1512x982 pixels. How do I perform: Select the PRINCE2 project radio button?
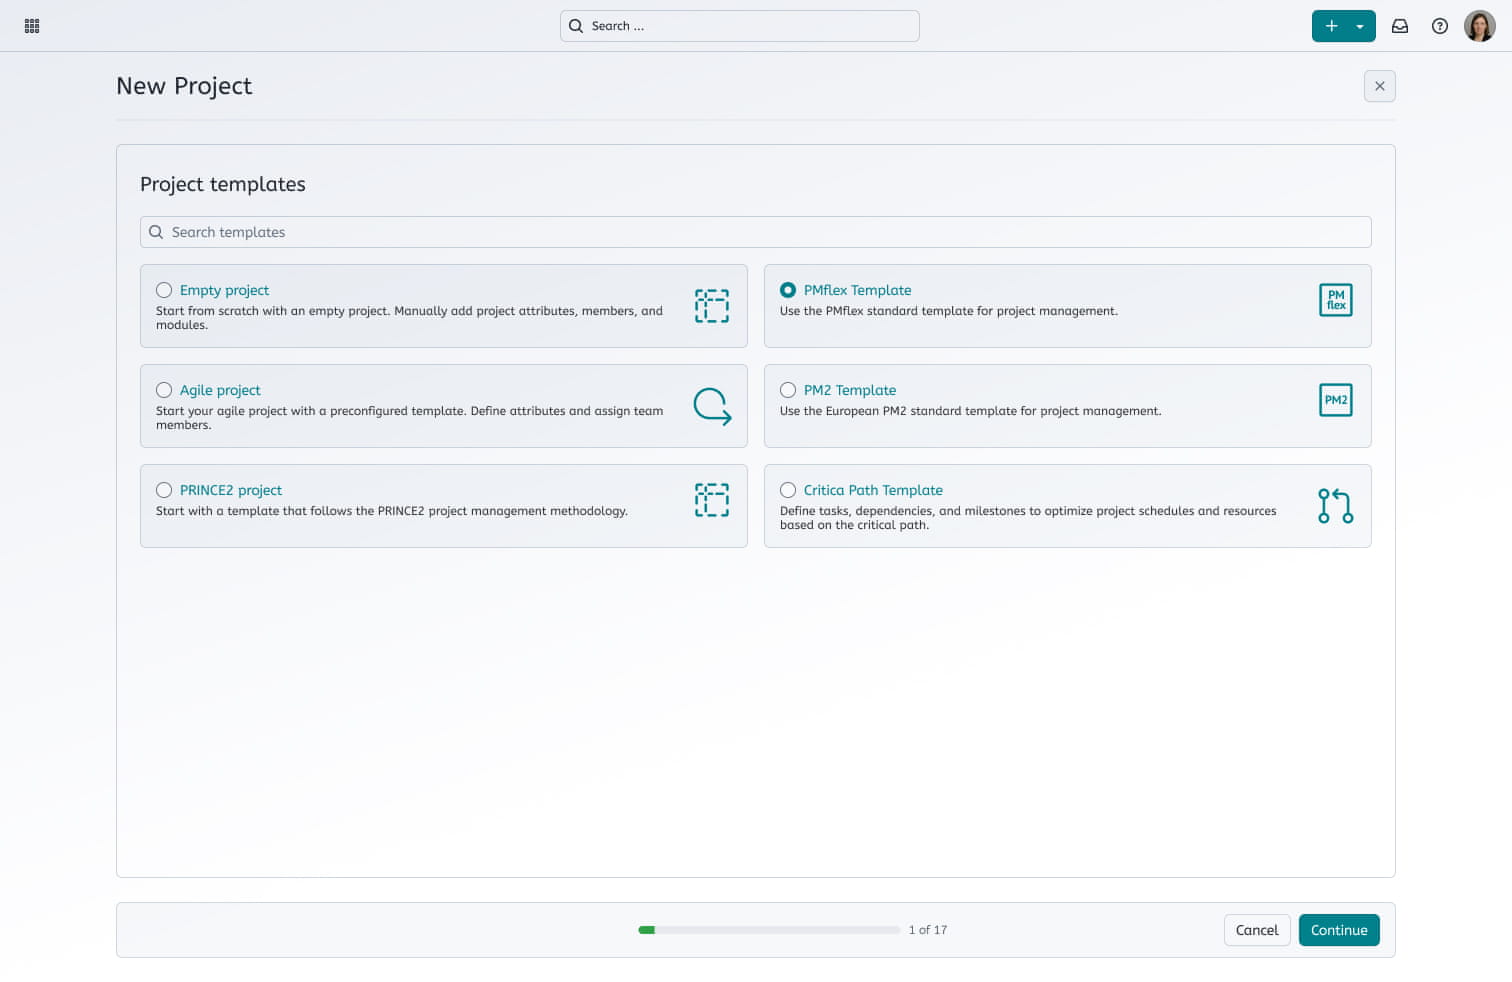[x=164, y=490]
